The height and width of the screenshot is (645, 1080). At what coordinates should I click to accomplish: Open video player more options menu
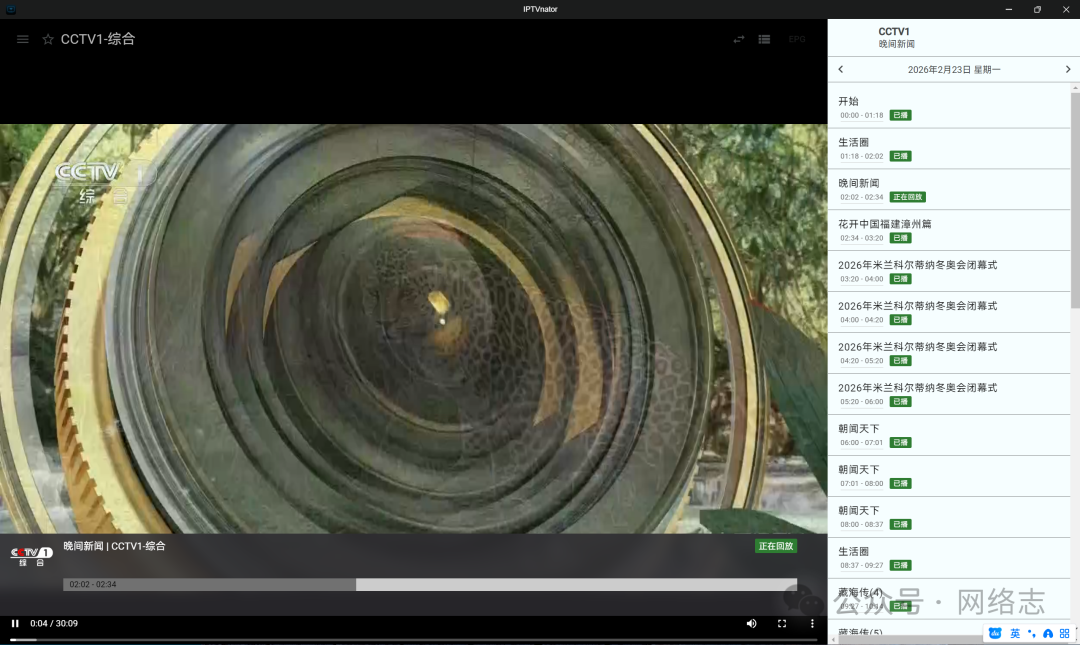pyautogui.click(x=812, y=623)
